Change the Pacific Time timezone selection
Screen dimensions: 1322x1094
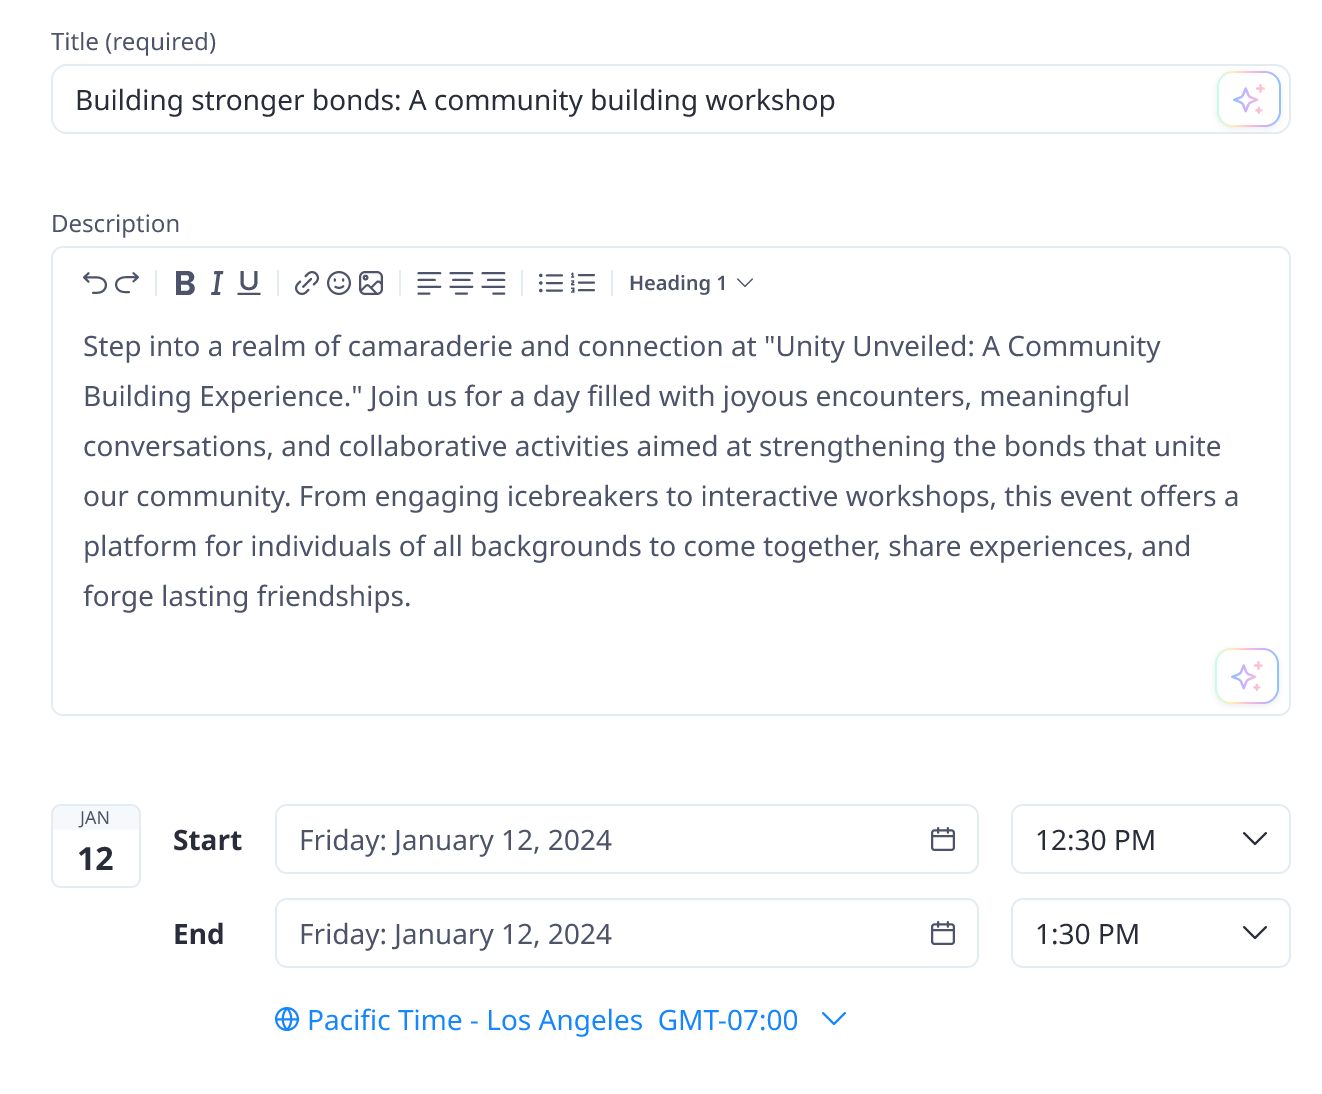(x=561, y=1020)
